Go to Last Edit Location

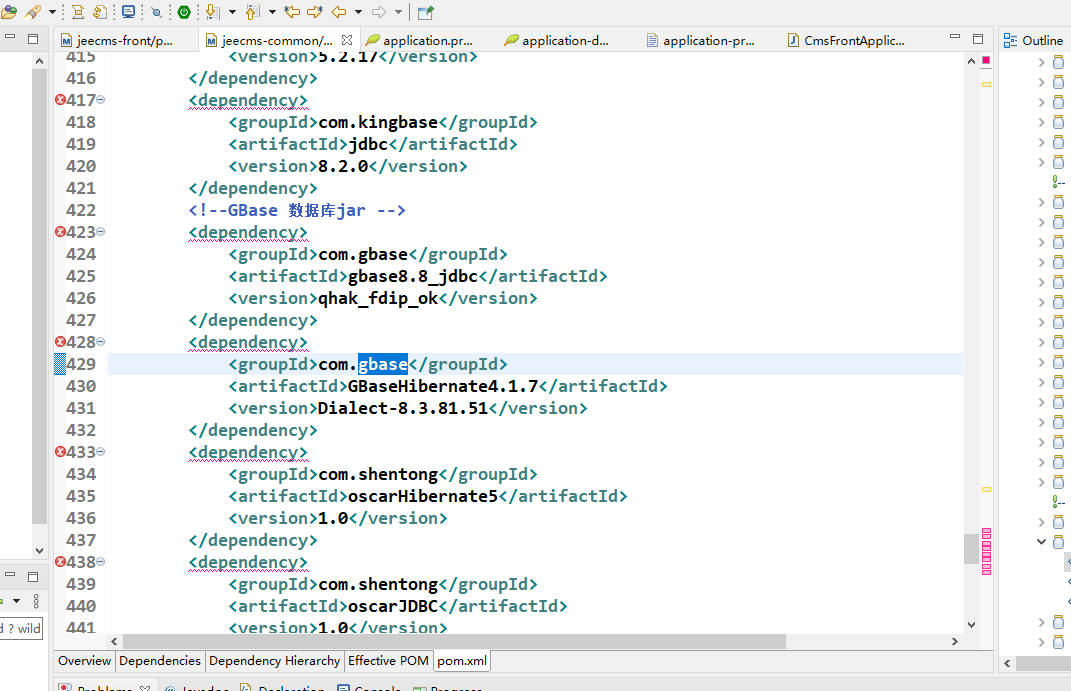(x=292, y=12)
